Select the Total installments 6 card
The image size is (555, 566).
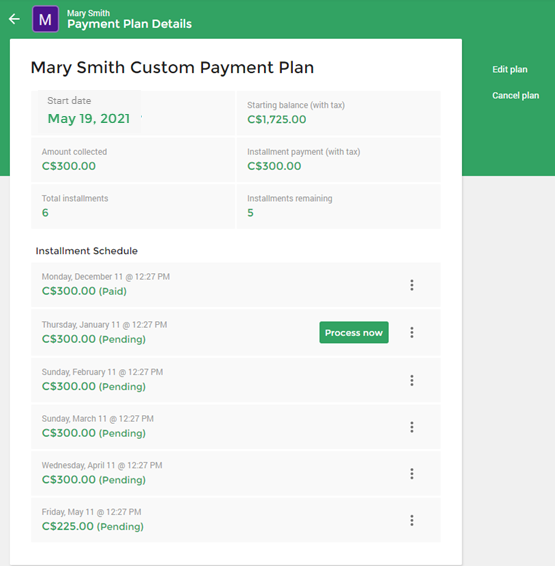133,206
